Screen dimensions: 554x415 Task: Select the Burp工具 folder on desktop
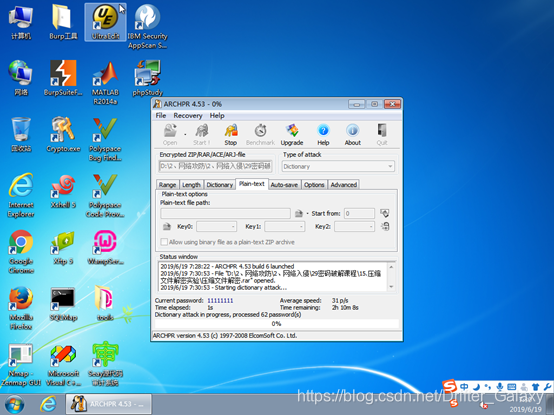click(63, 22)
